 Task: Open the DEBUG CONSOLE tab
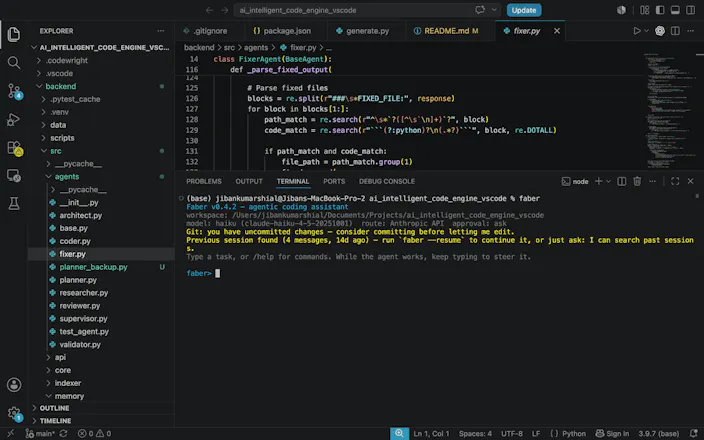tap(387, 181)
